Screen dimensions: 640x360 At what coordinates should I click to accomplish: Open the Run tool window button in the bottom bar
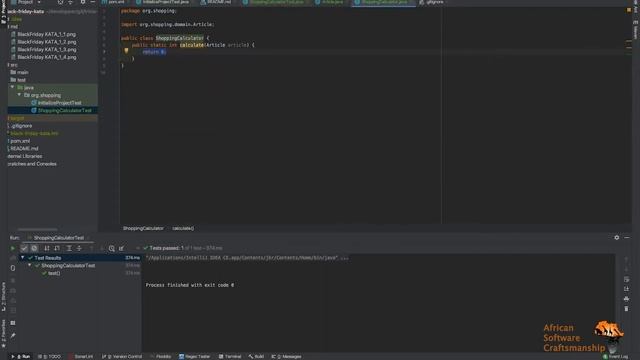tap(21, 356)
